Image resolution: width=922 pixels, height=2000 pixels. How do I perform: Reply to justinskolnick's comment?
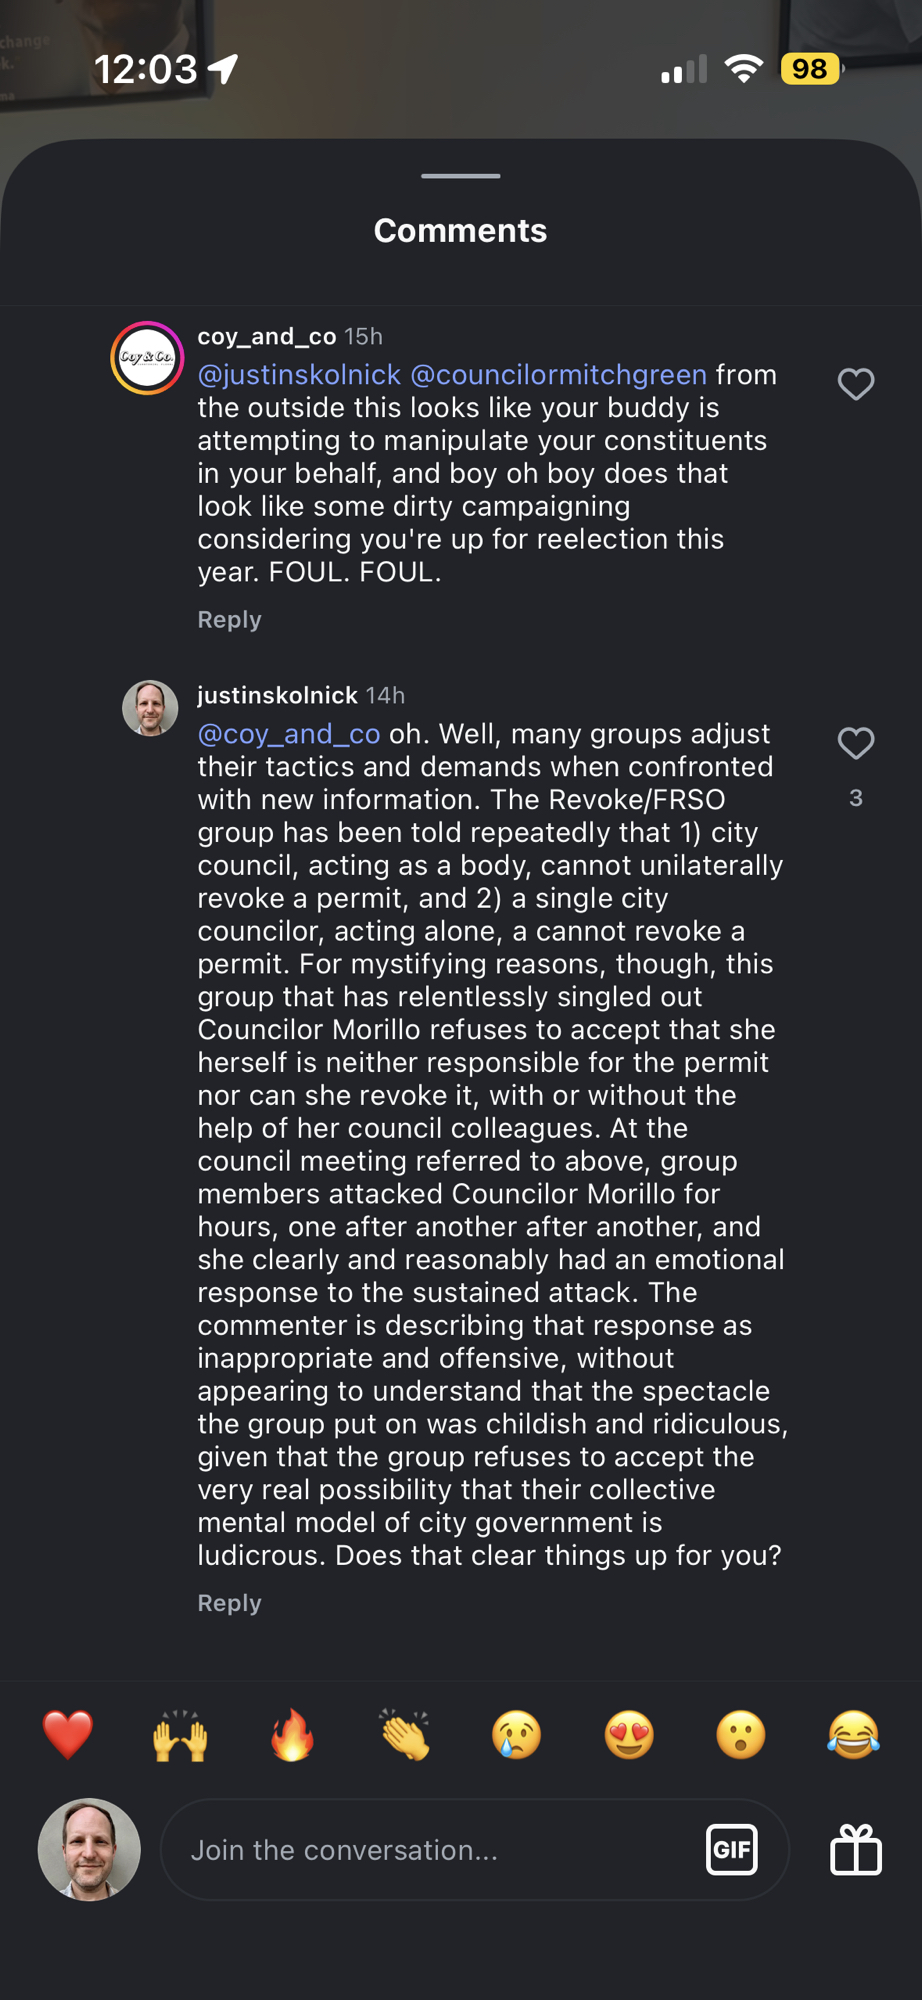click(229, 1603)
